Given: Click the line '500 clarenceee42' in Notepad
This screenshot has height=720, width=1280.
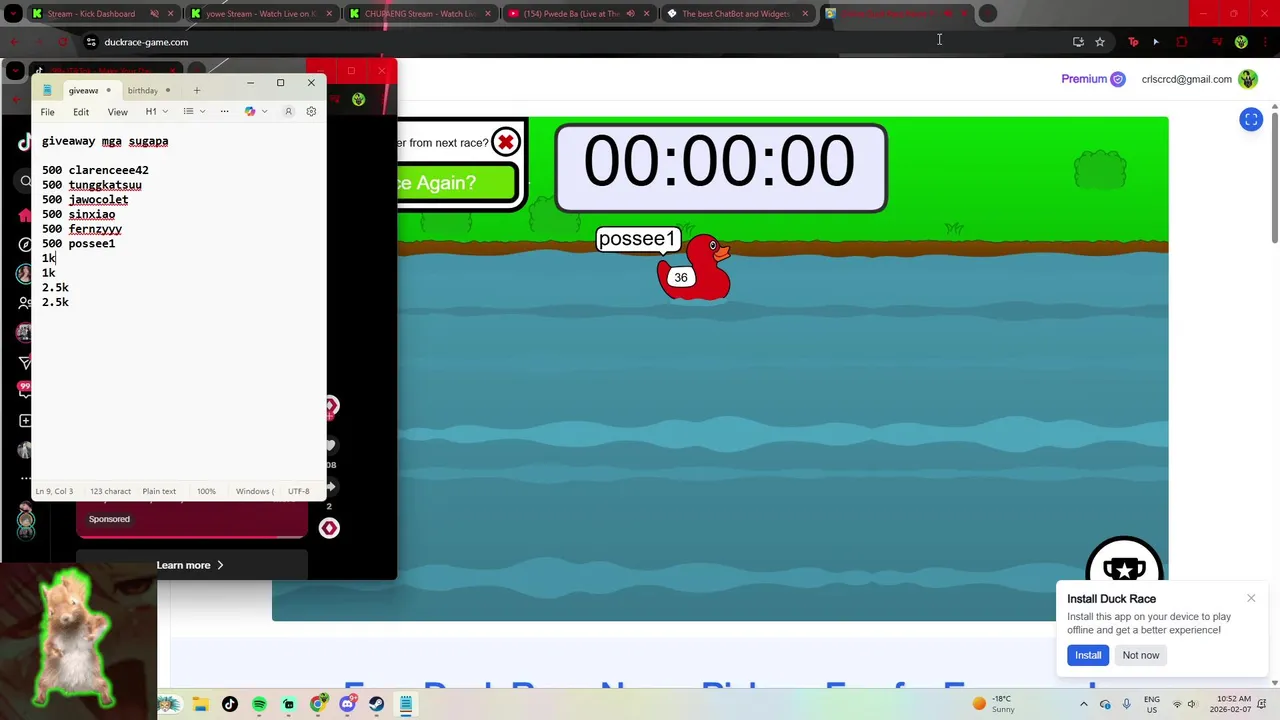Looking at the screenshot, I should click(95, 170).
